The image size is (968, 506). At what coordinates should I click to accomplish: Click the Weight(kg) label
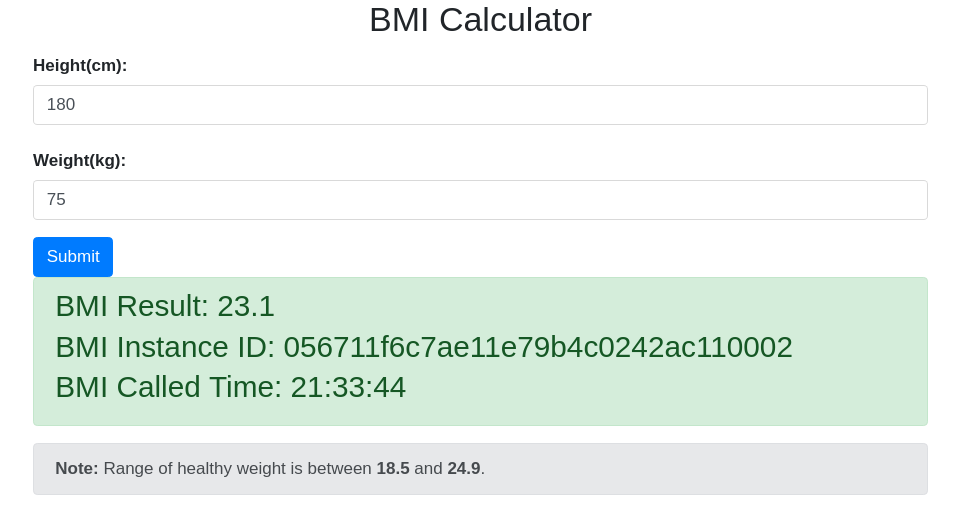pos(79,161)
